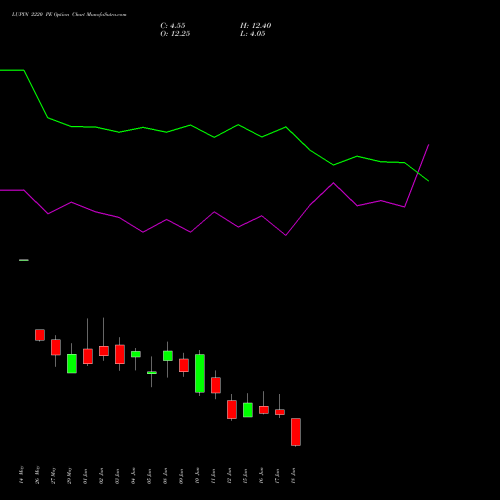The image size is (500, 500).
Task: Click the close value C: 4.55
Action: [173, 26]
